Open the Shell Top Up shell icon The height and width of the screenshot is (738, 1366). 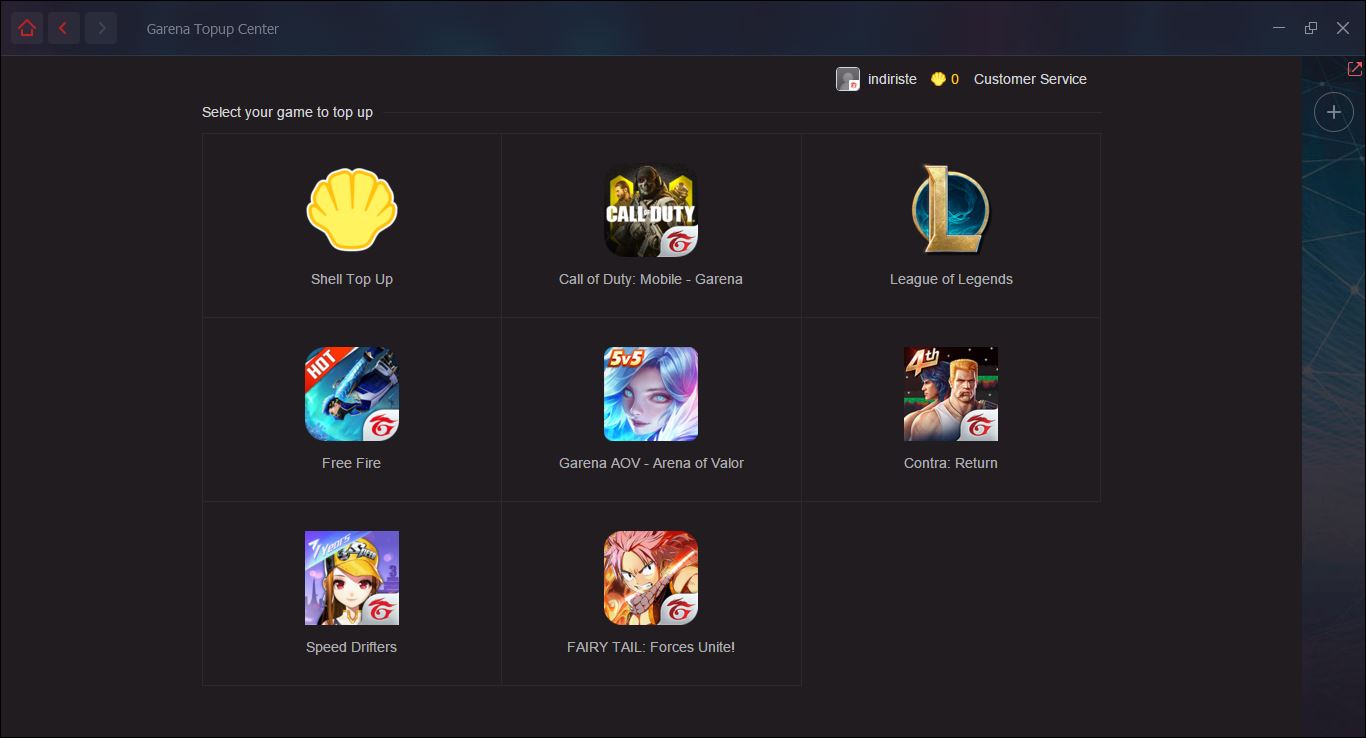point(352,210)
